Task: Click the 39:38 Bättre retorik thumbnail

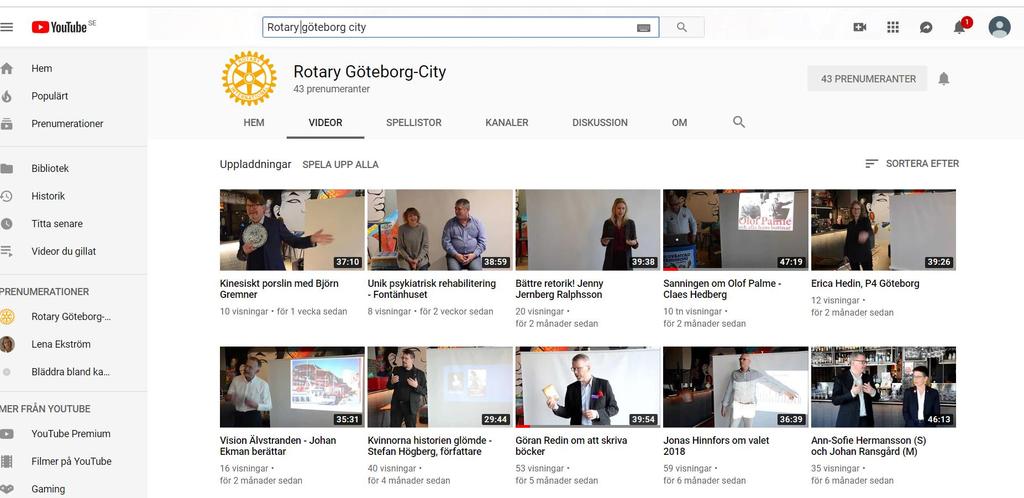Action: 588,230
